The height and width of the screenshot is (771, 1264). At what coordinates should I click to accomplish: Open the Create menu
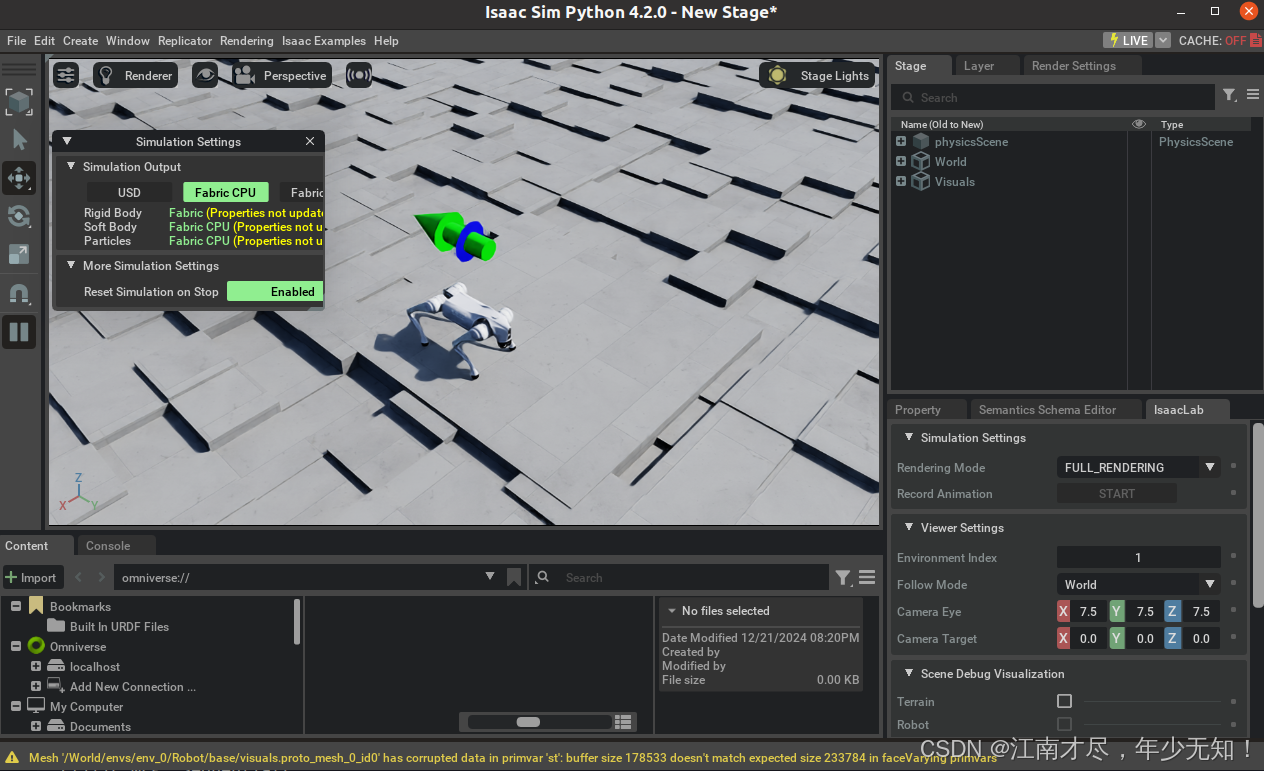[x=80, y=41]
